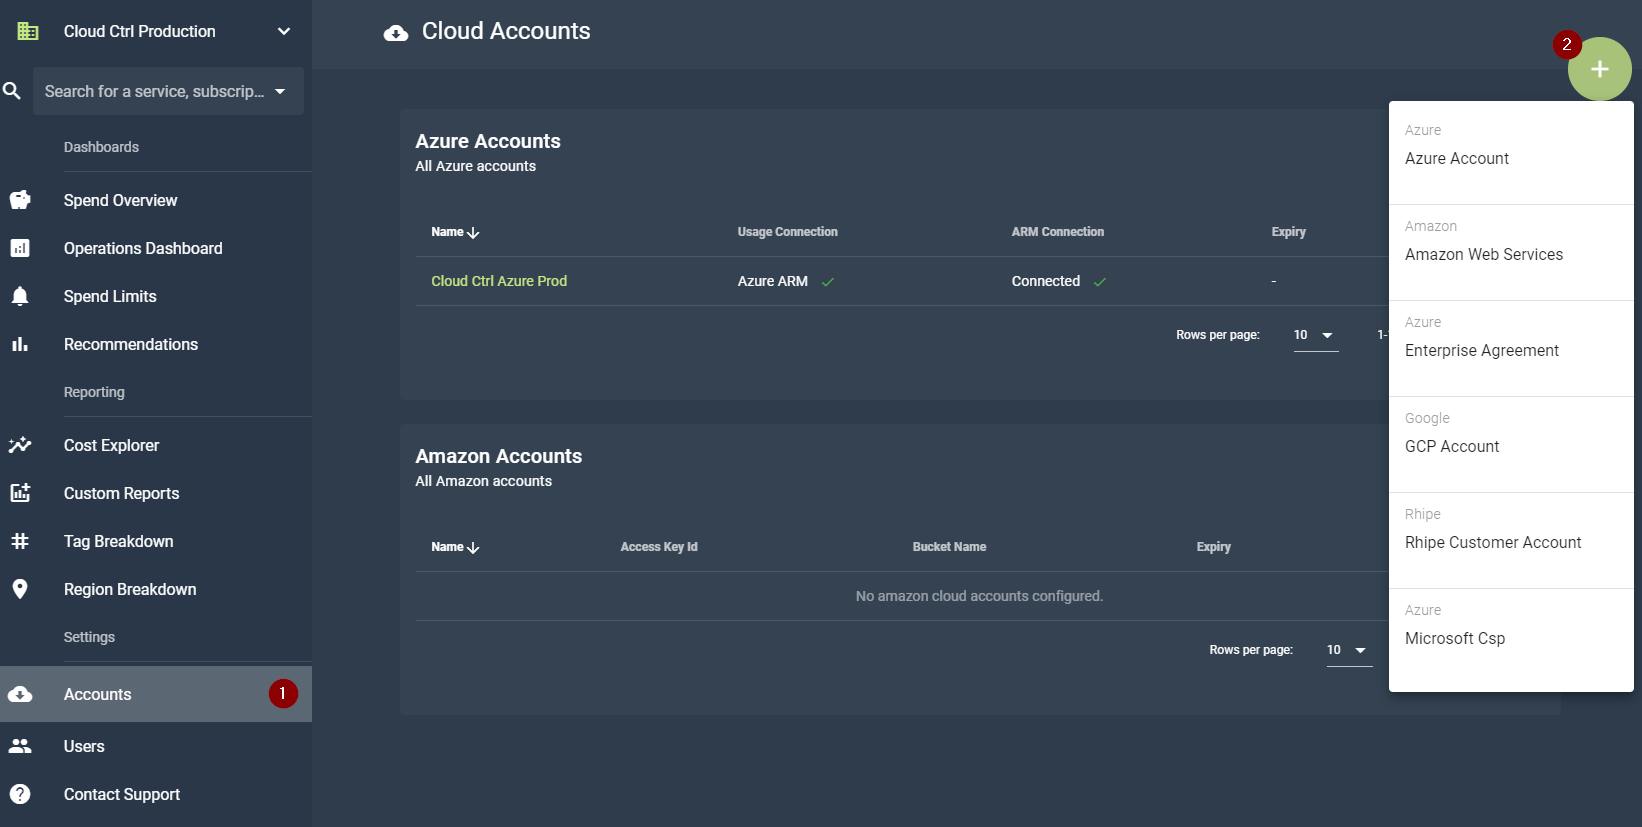1642x827 pixels.
Task: Click the Region Breakdown pin icon
Action: pos(20,589)
